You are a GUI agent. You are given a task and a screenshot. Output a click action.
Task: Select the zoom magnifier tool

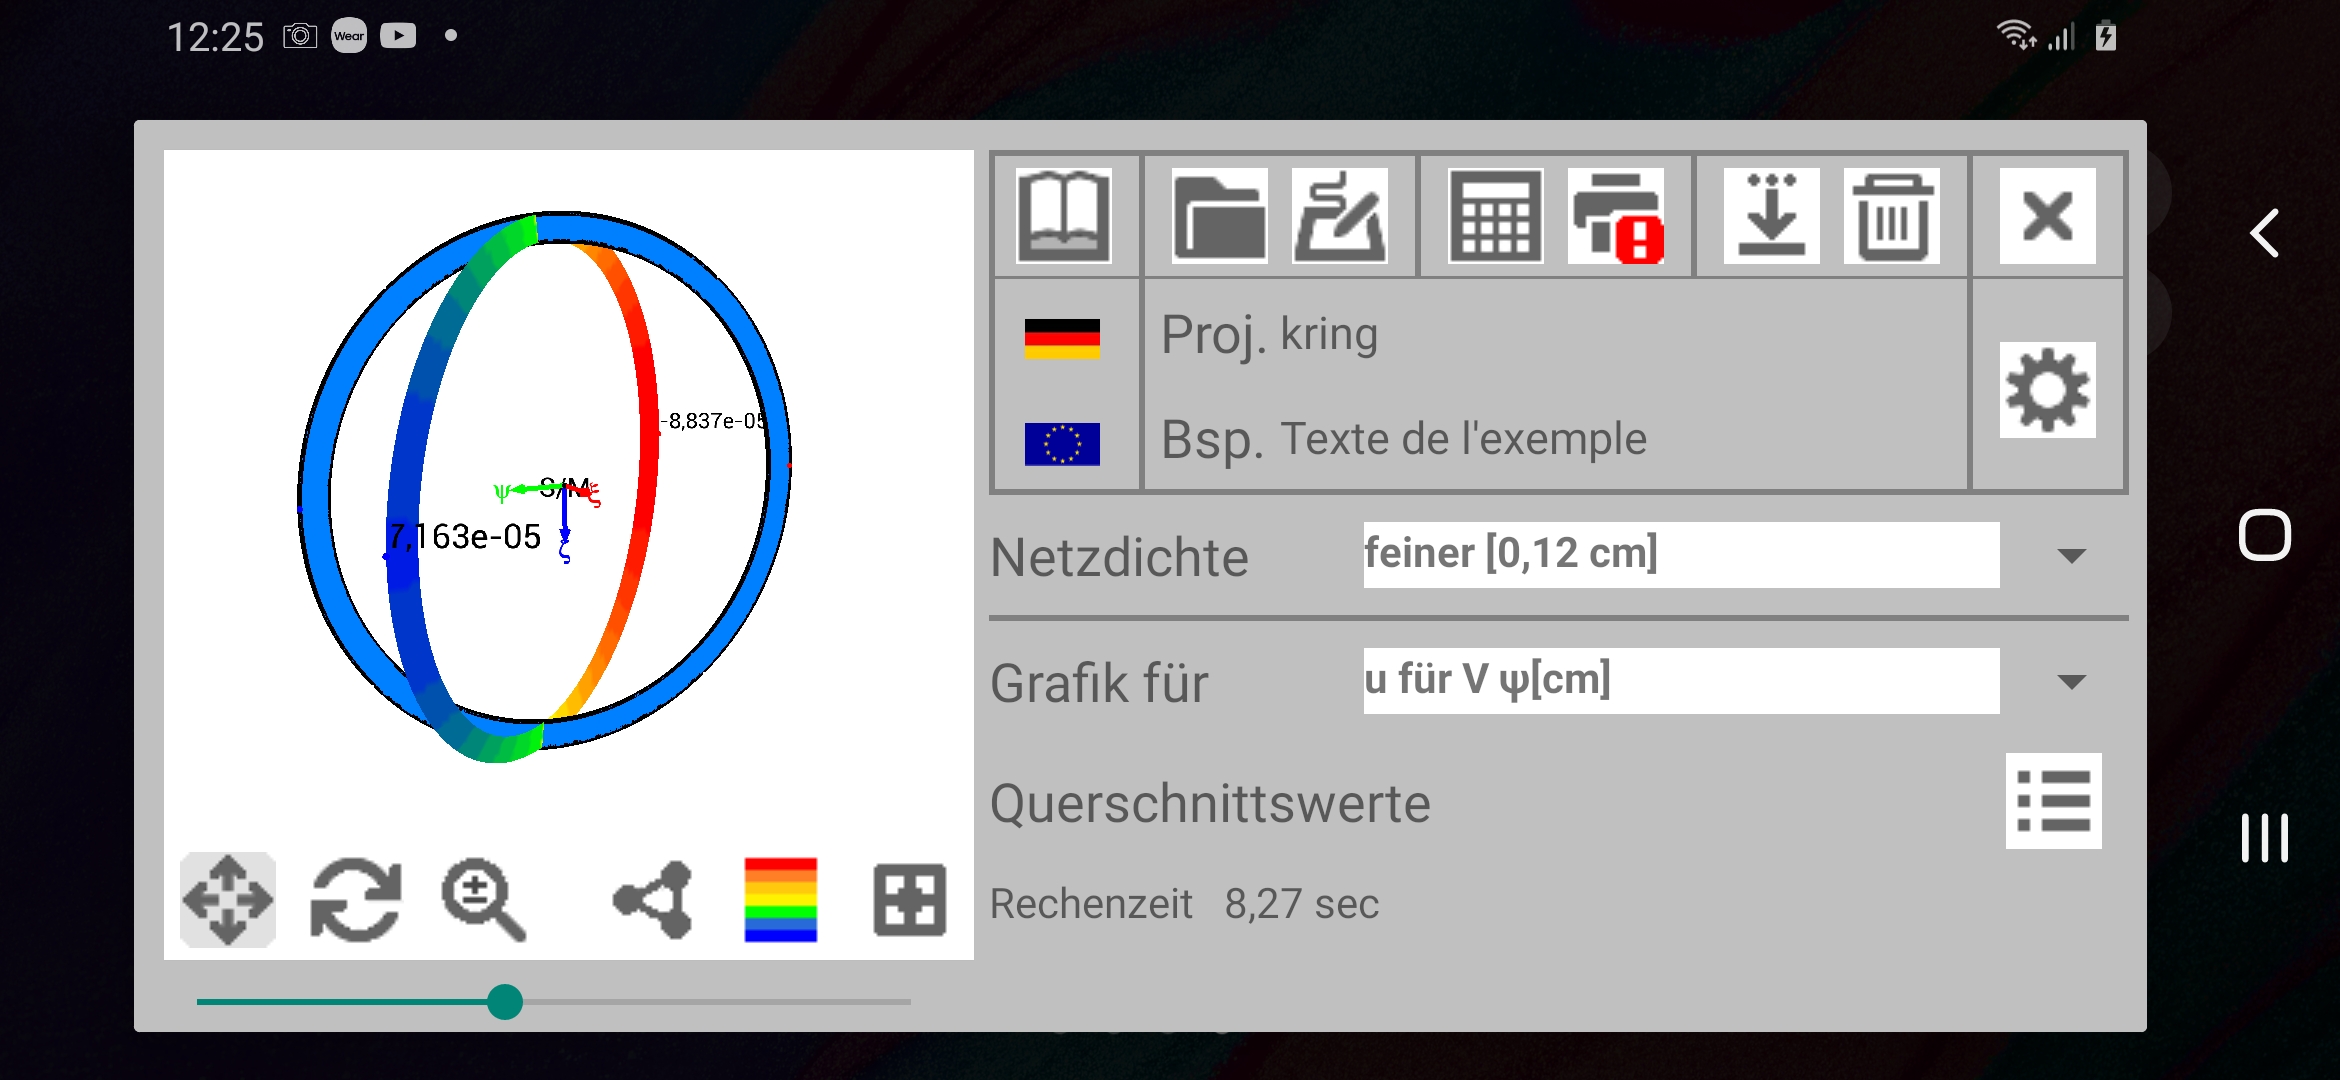coord(484,899)
